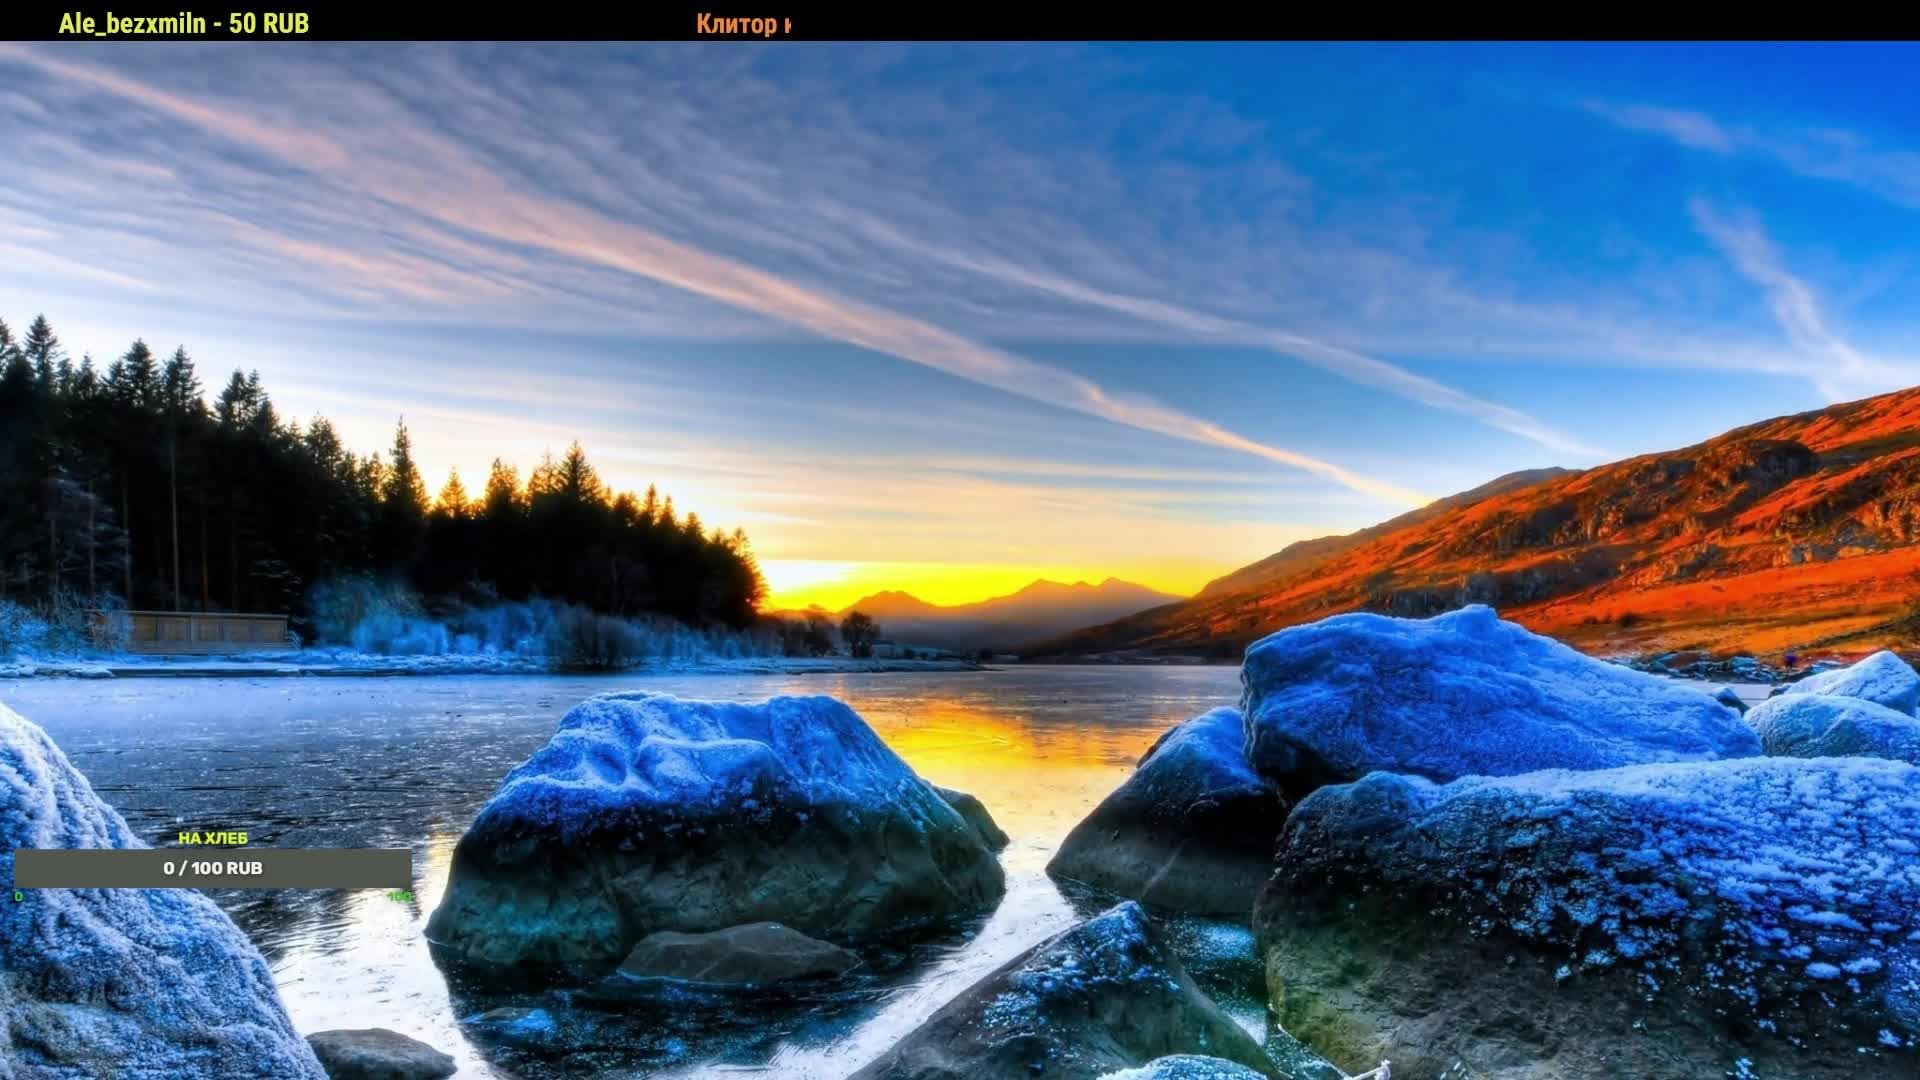Click the small flat stone below center rock
Viewport: 1920px width, 1080px height.
[735, 953]
